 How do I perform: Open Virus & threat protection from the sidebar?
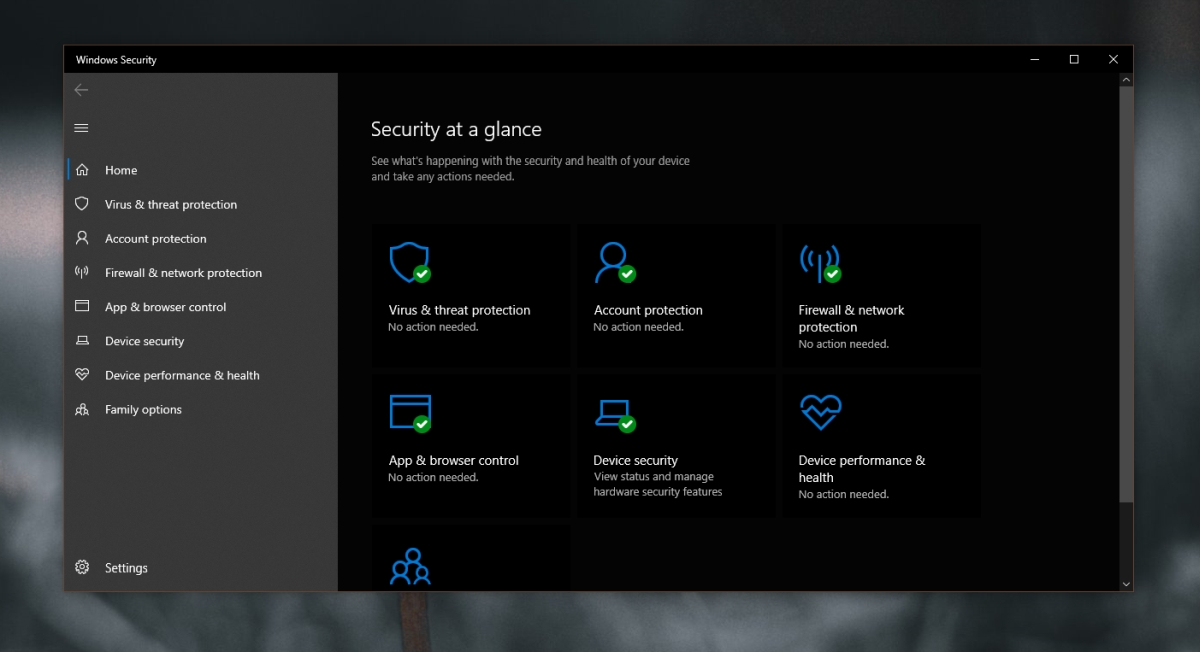coord(171,204)
